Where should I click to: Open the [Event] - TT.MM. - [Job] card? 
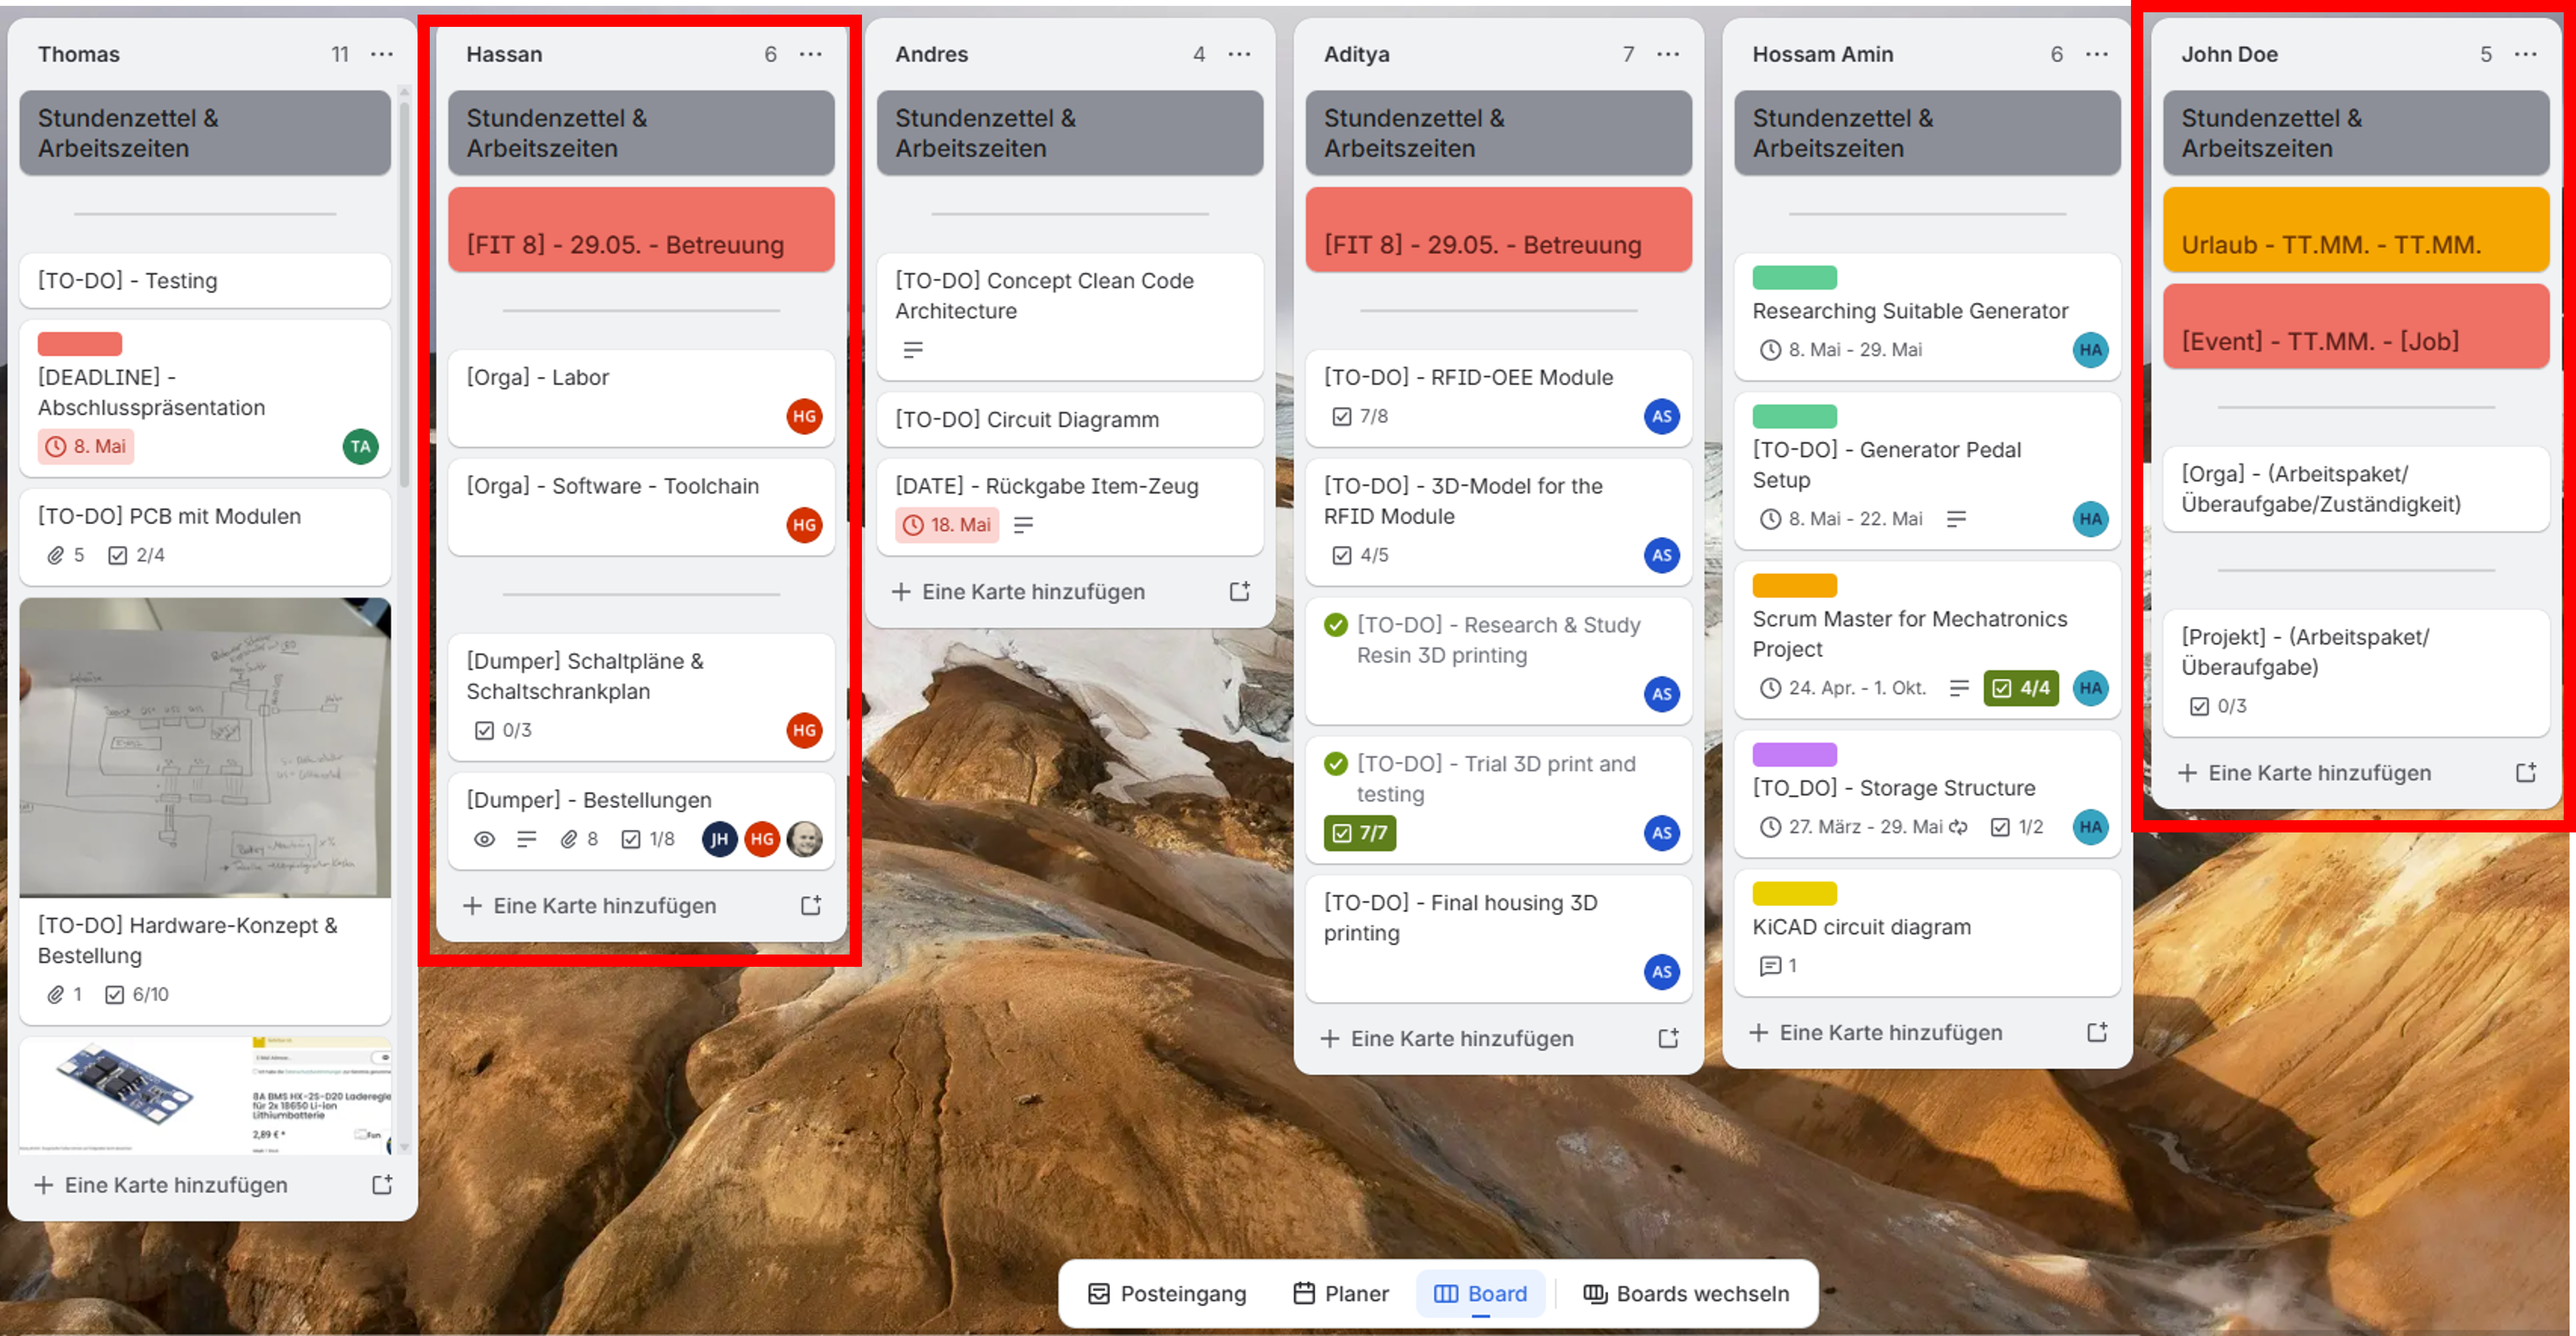2356,326
